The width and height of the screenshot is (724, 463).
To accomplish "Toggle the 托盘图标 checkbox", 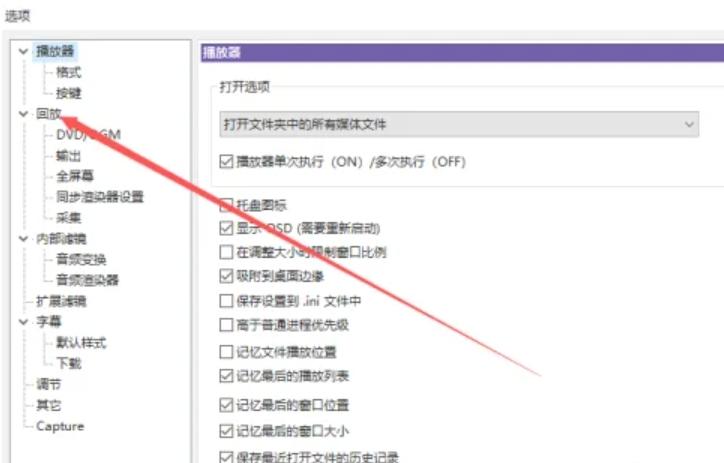I will tap(226, 205).
